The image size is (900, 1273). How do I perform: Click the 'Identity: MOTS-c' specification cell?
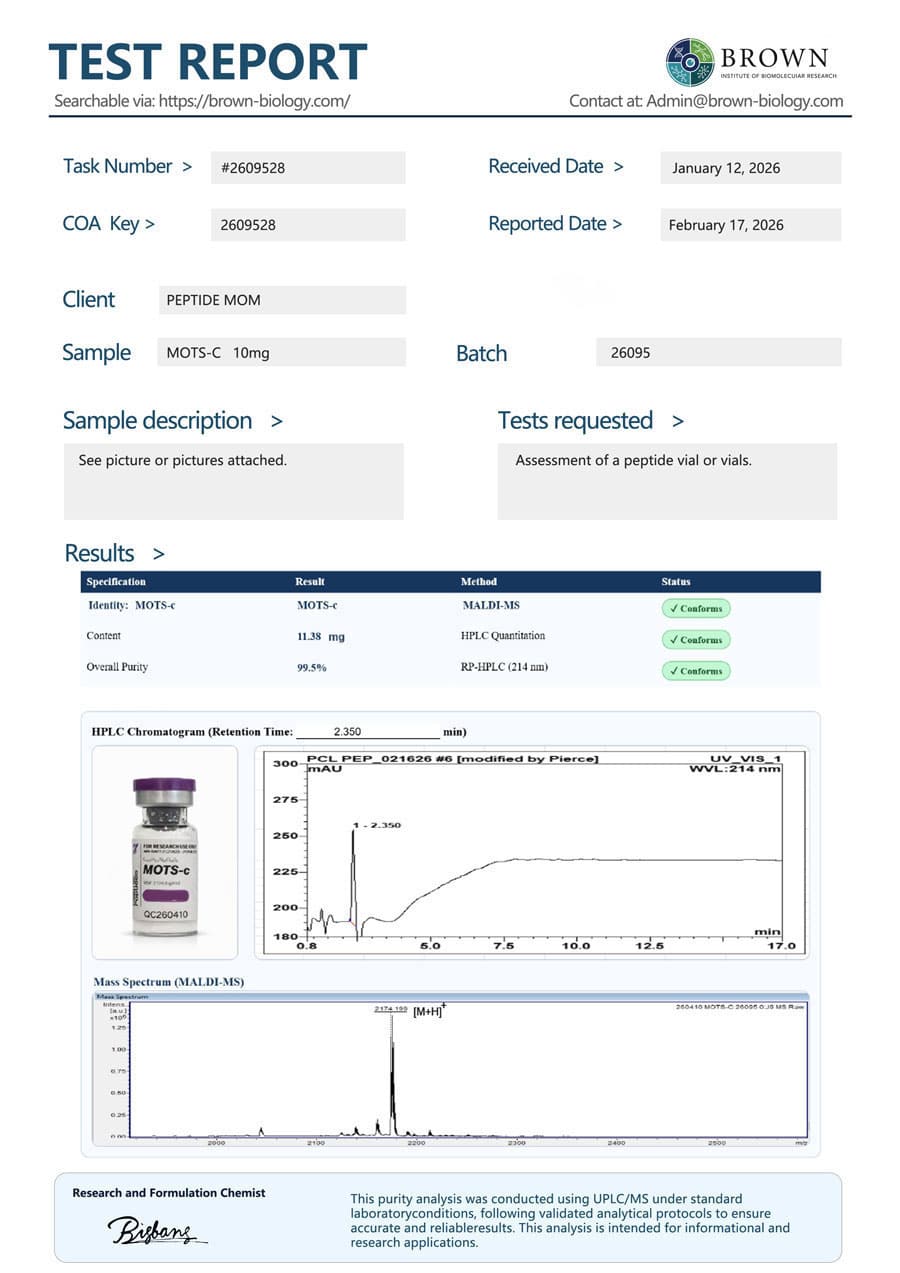(x=132, y=606)
